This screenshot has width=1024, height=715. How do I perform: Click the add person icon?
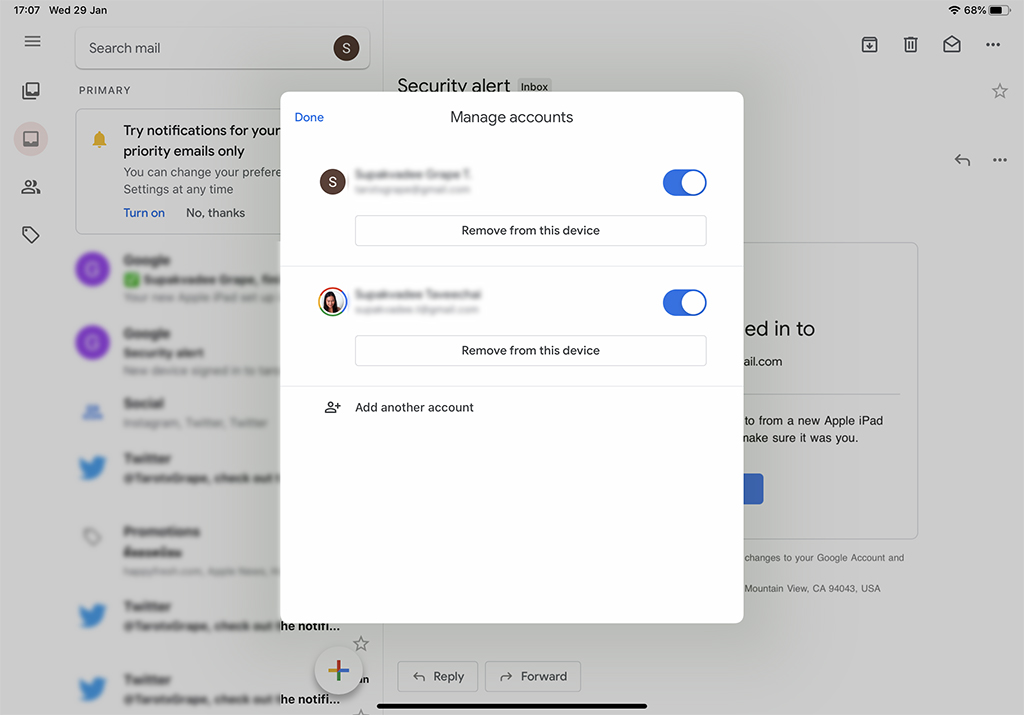pyautogui.click(x=332, y=407)
